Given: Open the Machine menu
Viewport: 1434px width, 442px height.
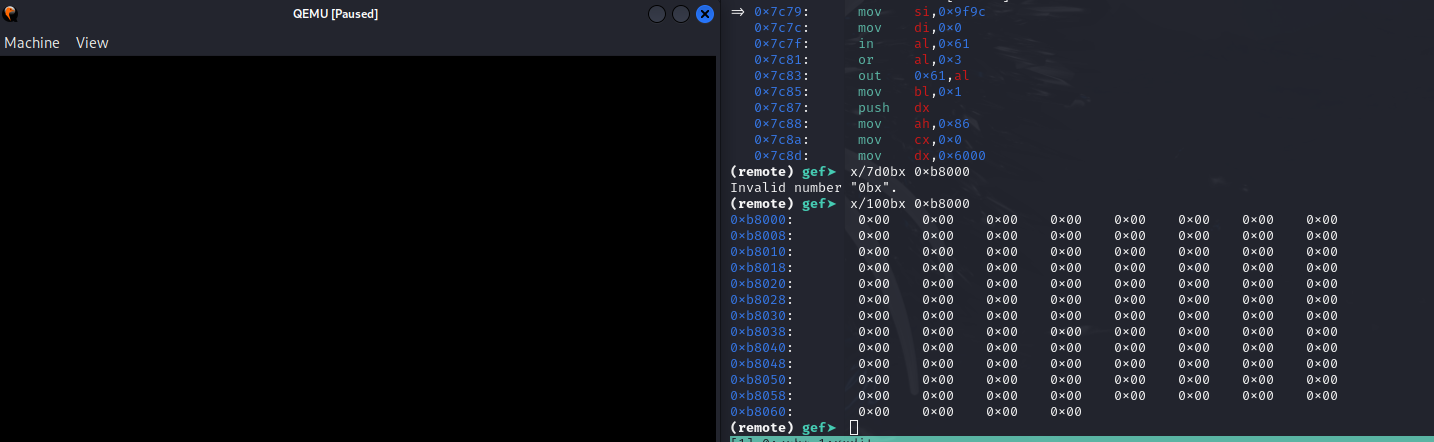Looking at the screenshot, I should coord(32,43).
